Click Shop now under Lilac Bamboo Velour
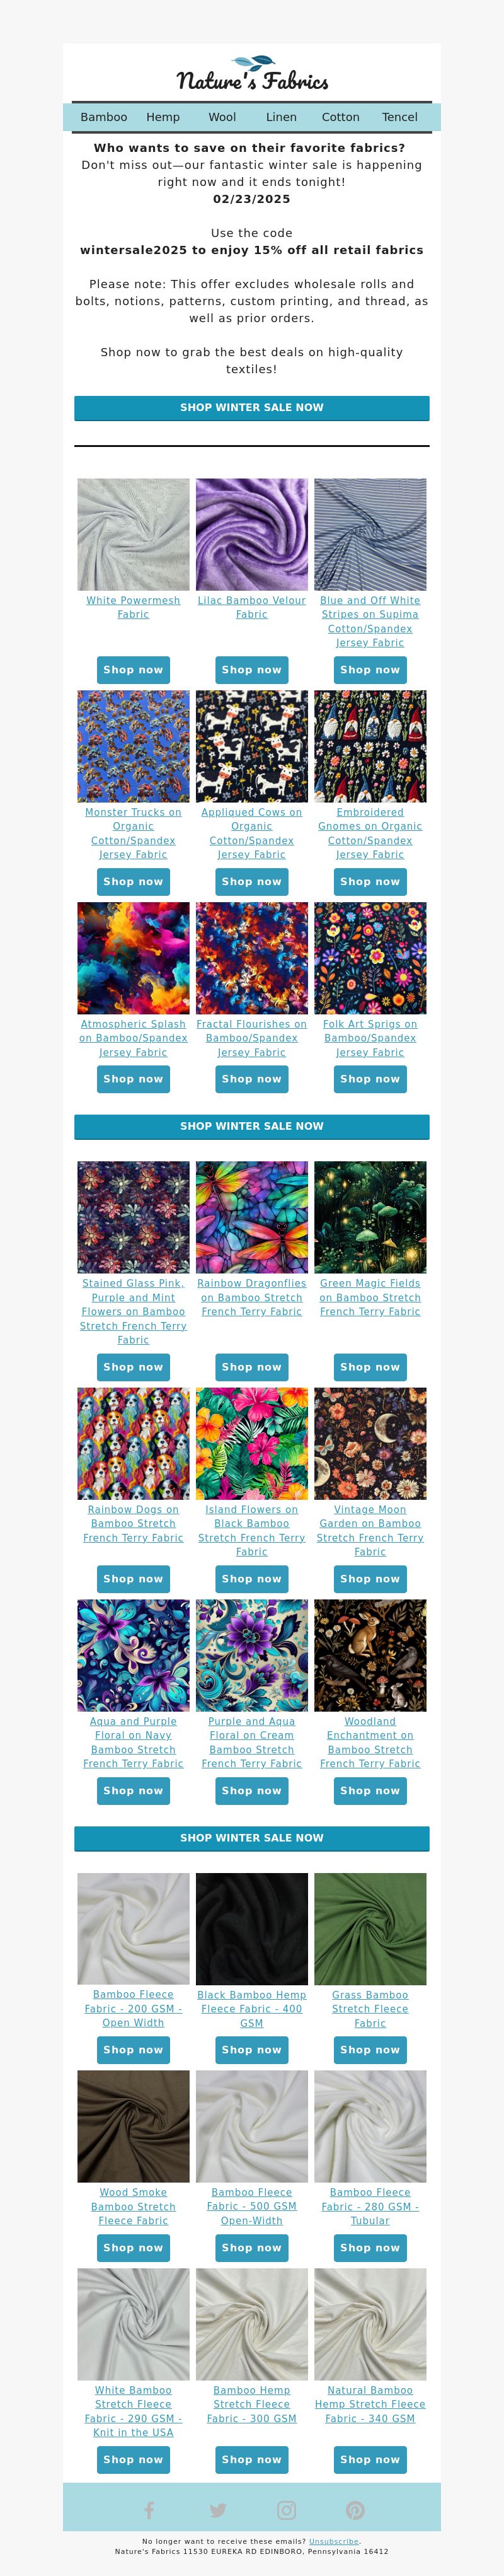This screenshot has height=2576, width=504. (x=252, y=670)
